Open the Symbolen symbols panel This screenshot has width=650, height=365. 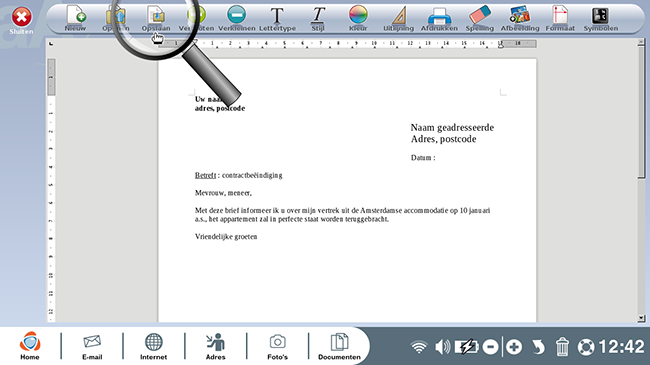point(601,19)
